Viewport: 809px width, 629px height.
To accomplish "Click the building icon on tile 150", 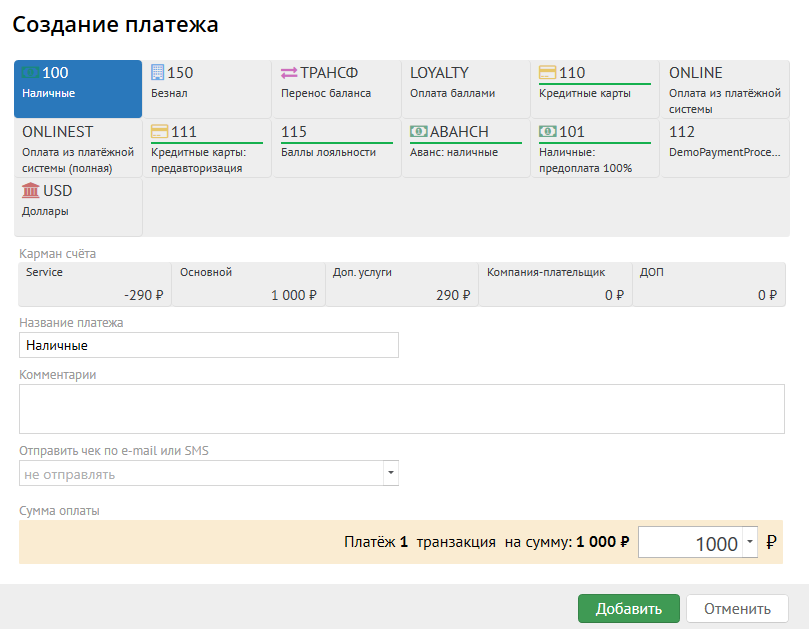I will 158,73.
